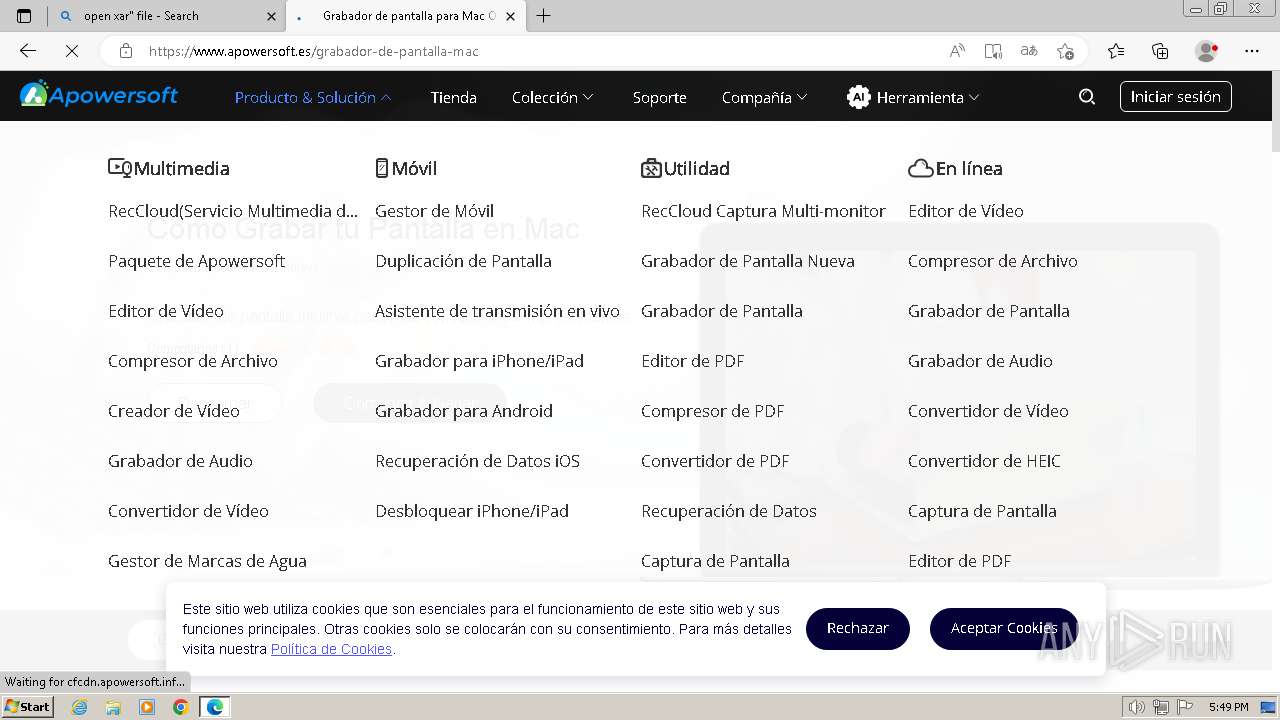The height and width of the screenshot is (720, 1280).
Task: Choose Recuperación de Datos under Utilidad
Action: pyautogui.click(x=729, y=511)
